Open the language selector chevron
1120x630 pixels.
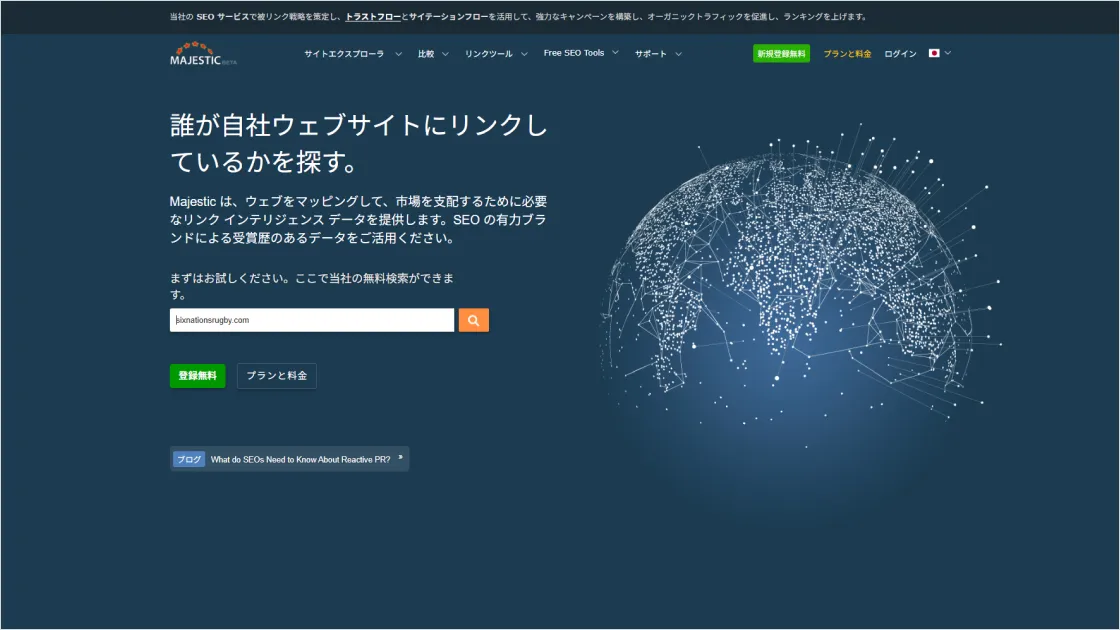[x=948, y=53]
